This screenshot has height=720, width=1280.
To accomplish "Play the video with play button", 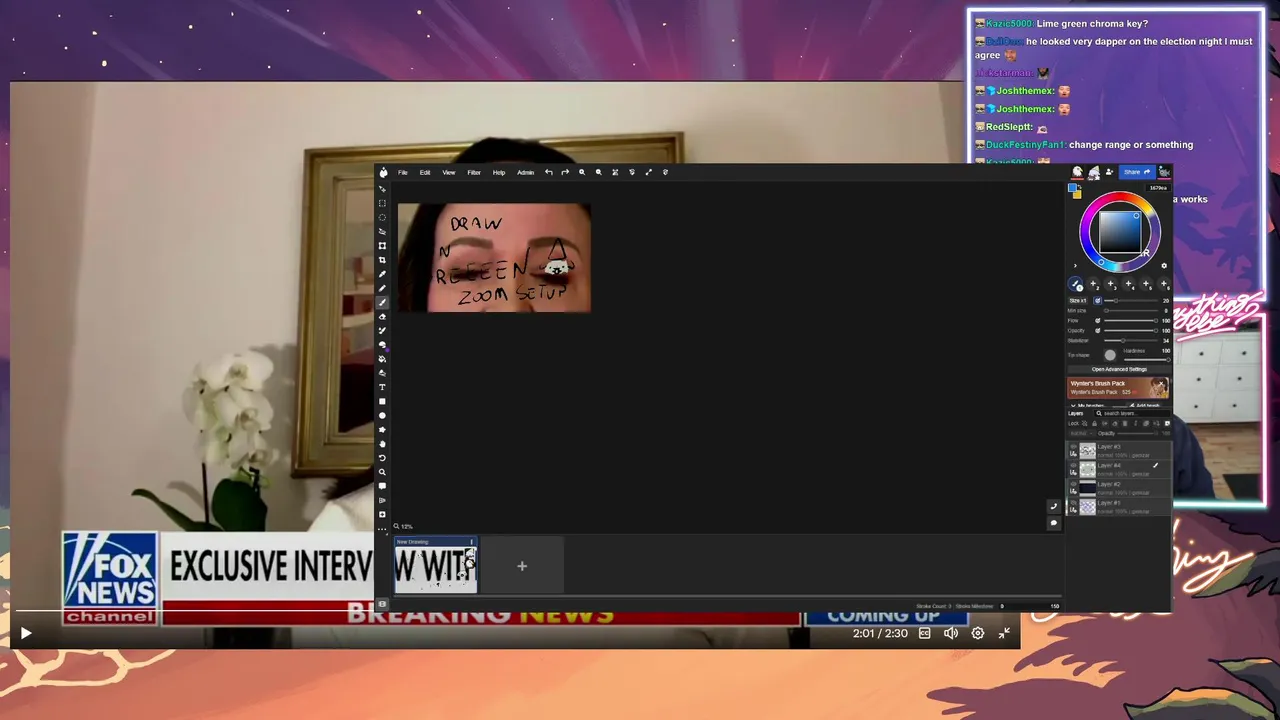I will pyautogui.click(x=26, y=633).
